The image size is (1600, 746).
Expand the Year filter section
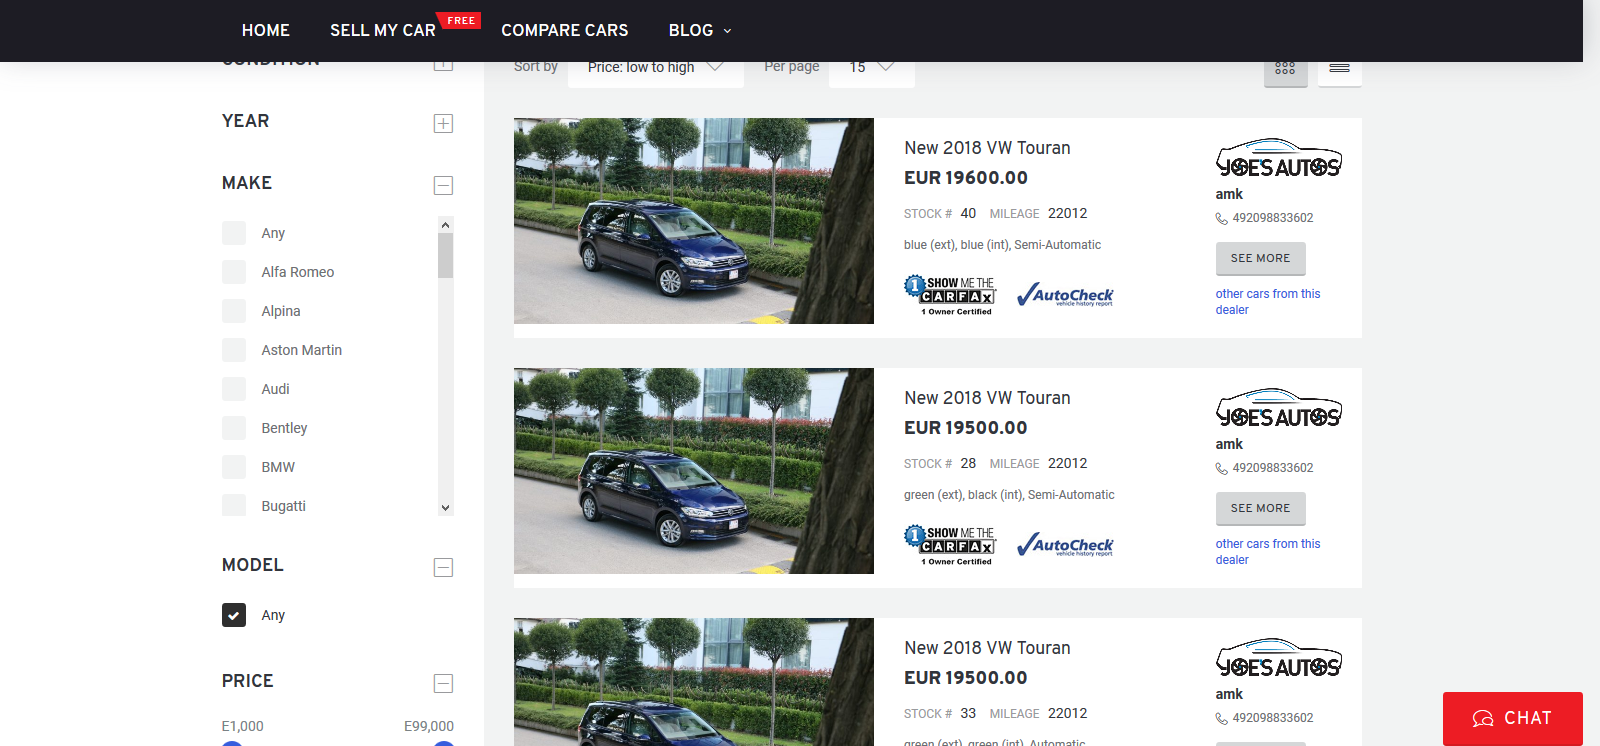coord(443,123)
